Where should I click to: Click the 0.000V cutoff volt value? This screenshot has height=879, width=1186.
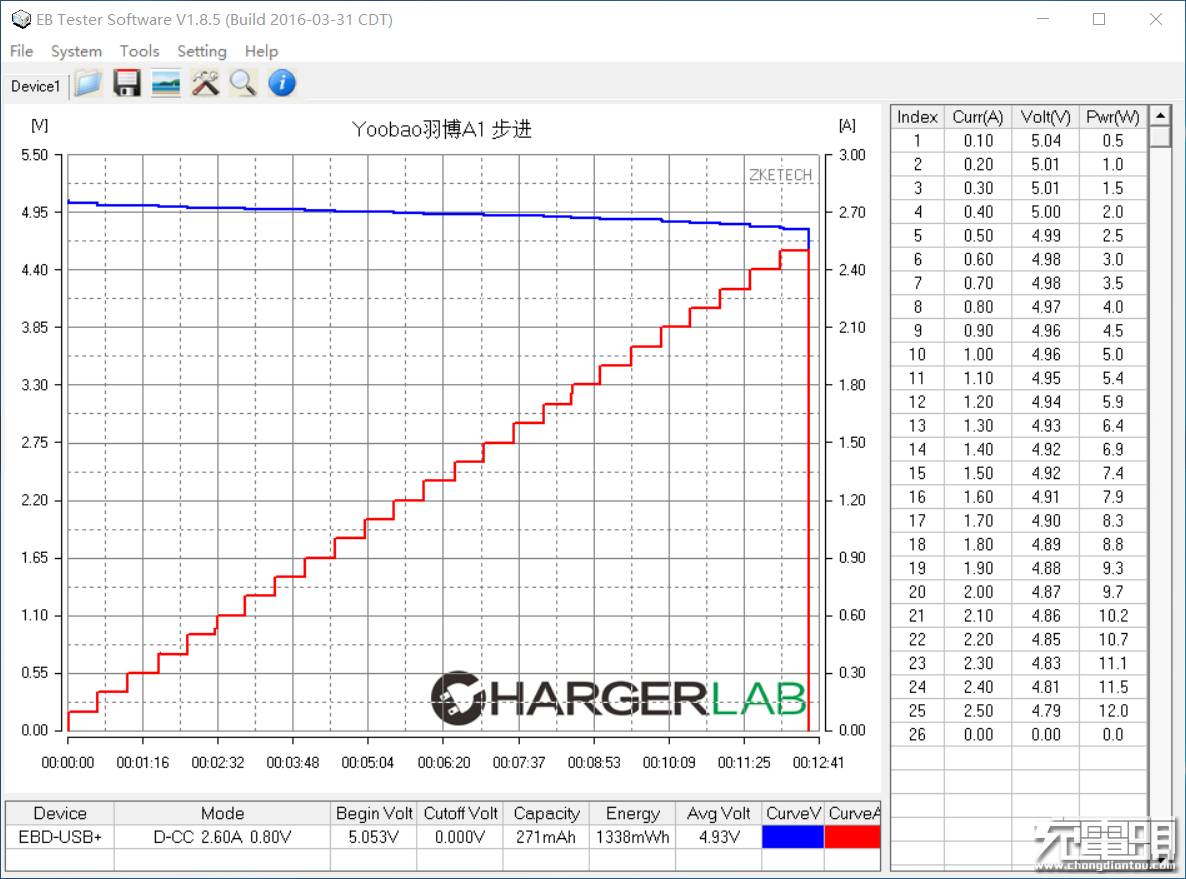click(460, 837)
